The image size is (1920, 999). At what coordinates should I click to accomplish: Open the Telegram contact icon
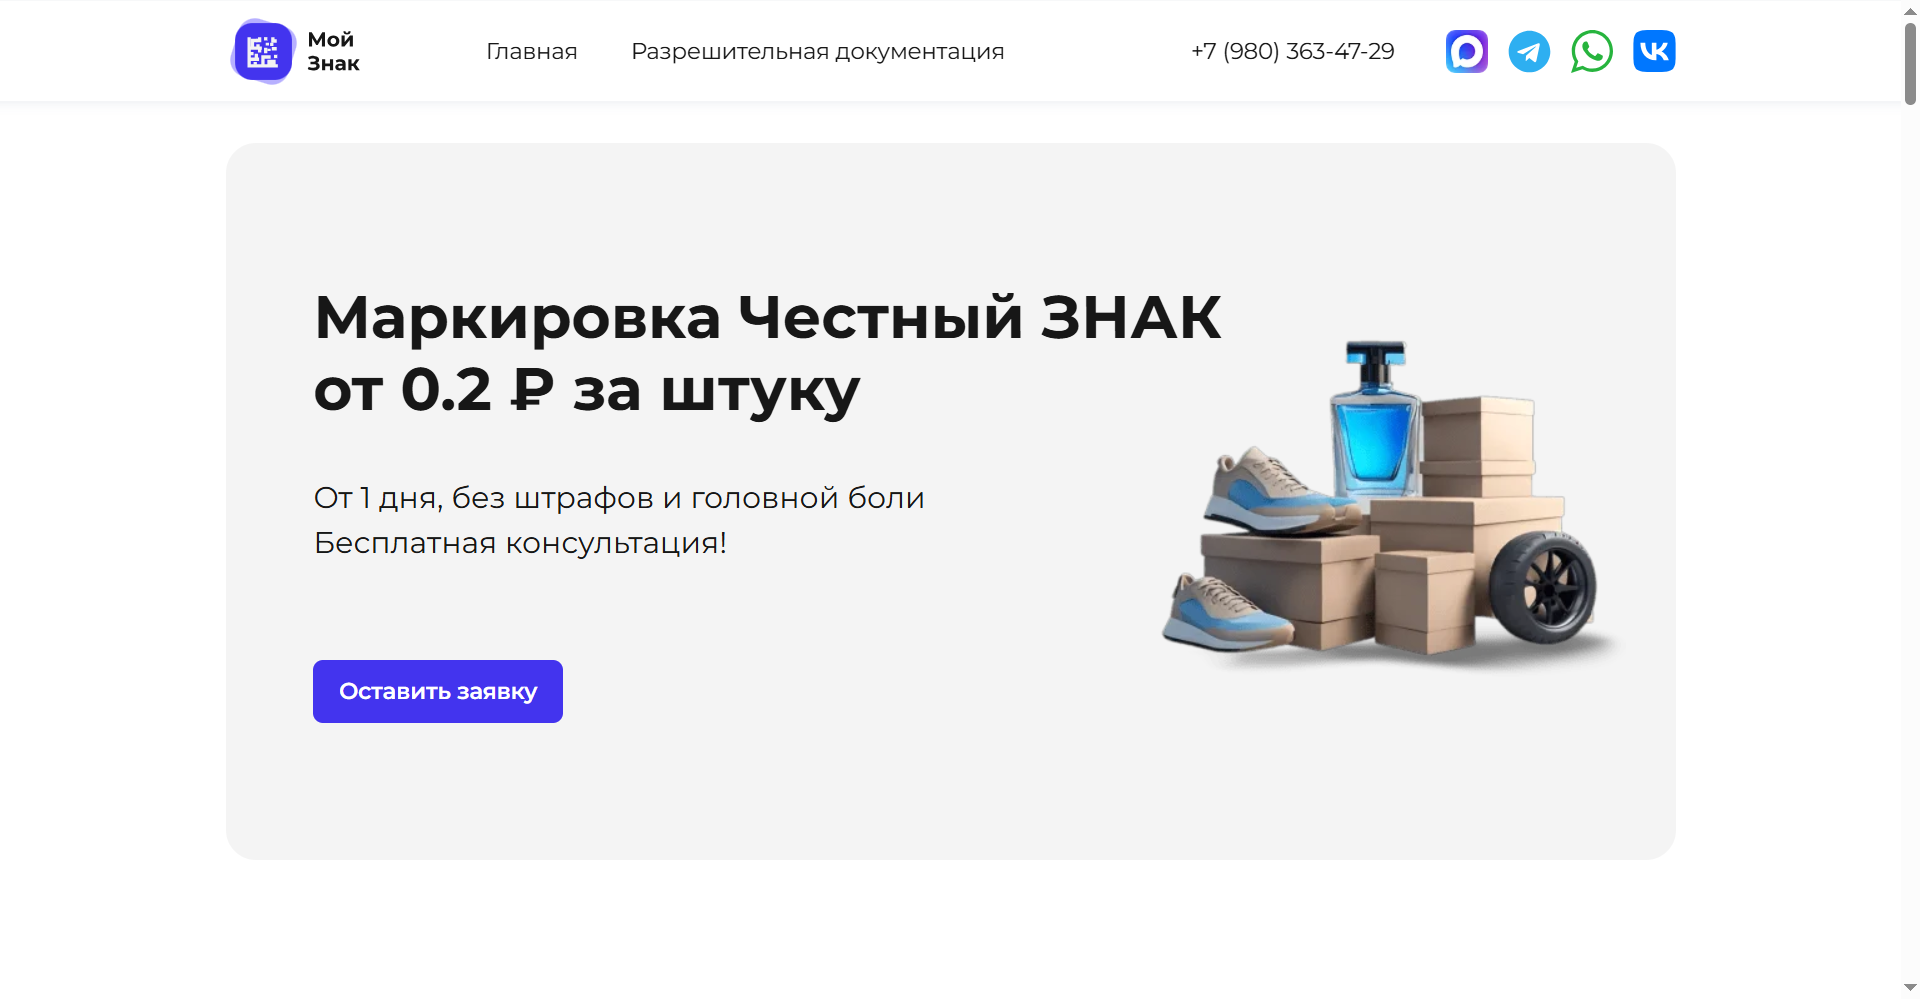[1529, 51]
